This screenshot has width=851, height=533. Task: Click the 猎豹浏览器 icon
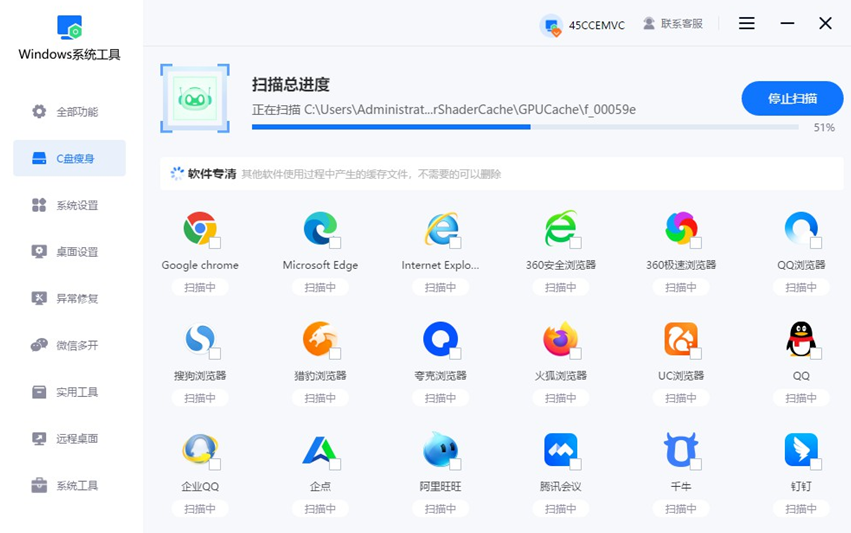coord(320,339)
